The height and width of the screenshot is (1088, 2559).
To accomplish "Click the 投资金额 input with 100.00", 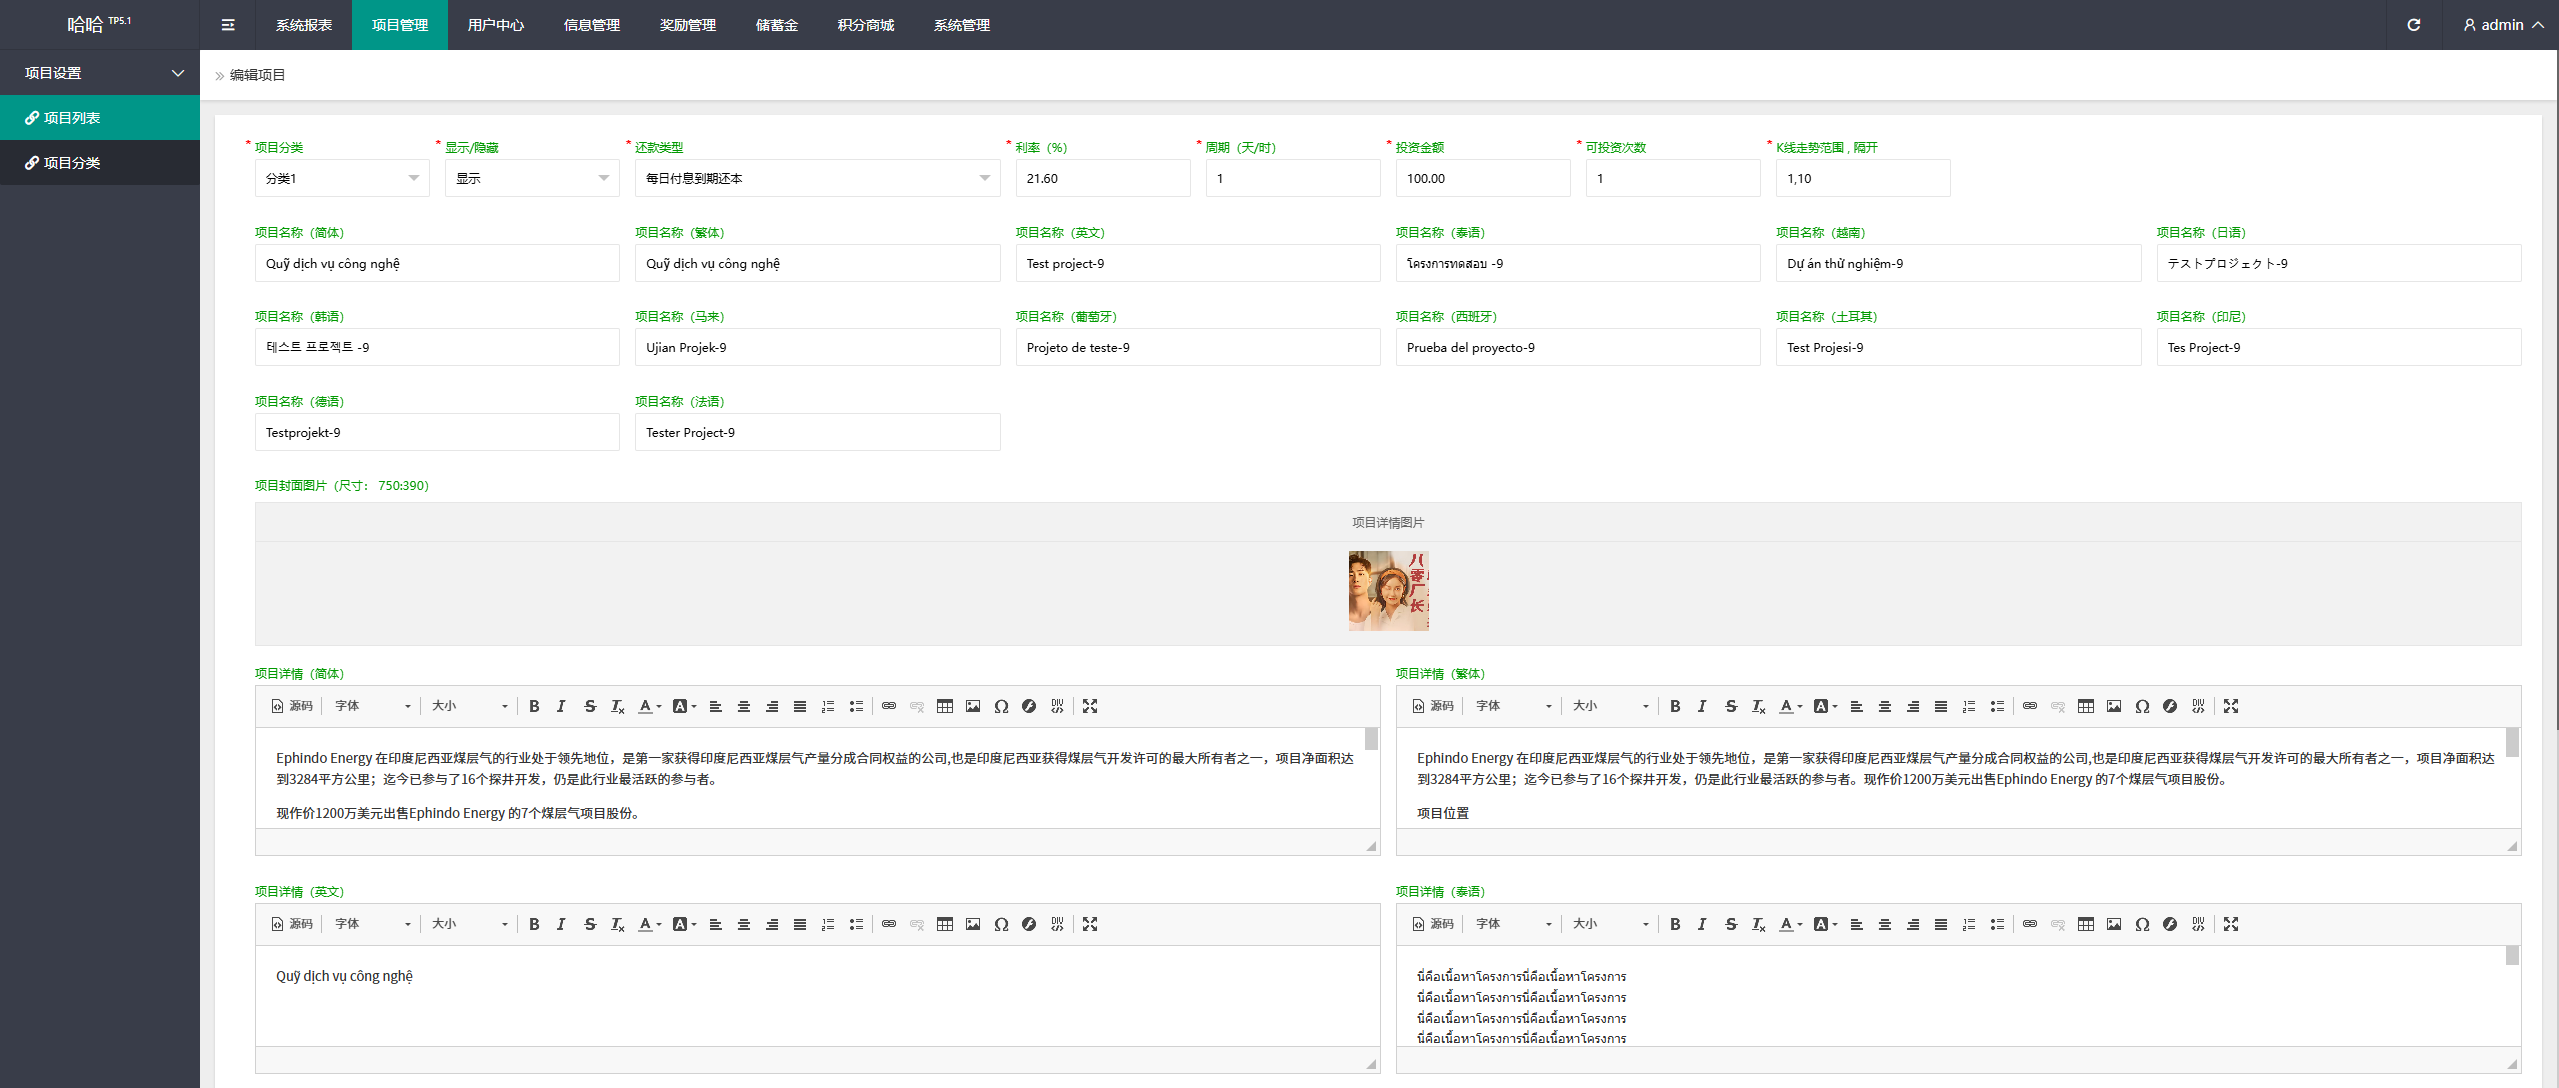I will click(x=1483, y=178).
